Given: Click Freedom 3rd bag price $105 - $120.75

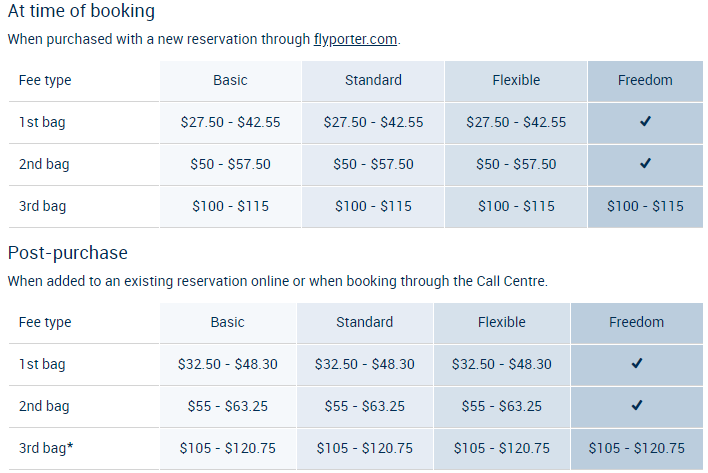Looking at the screenshot, I should [637, 448].
